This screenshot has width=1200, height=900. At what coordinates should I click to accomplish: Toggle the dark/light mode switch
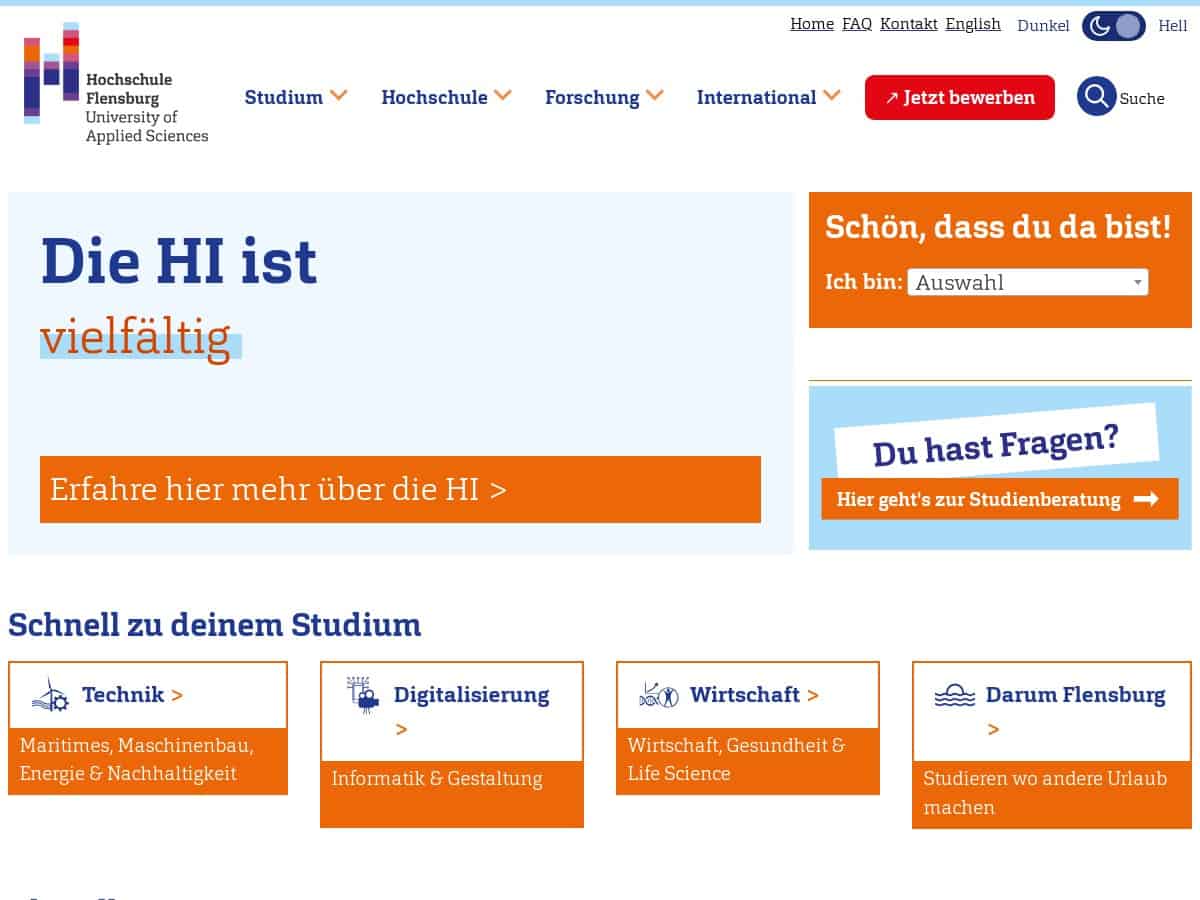1114,26
